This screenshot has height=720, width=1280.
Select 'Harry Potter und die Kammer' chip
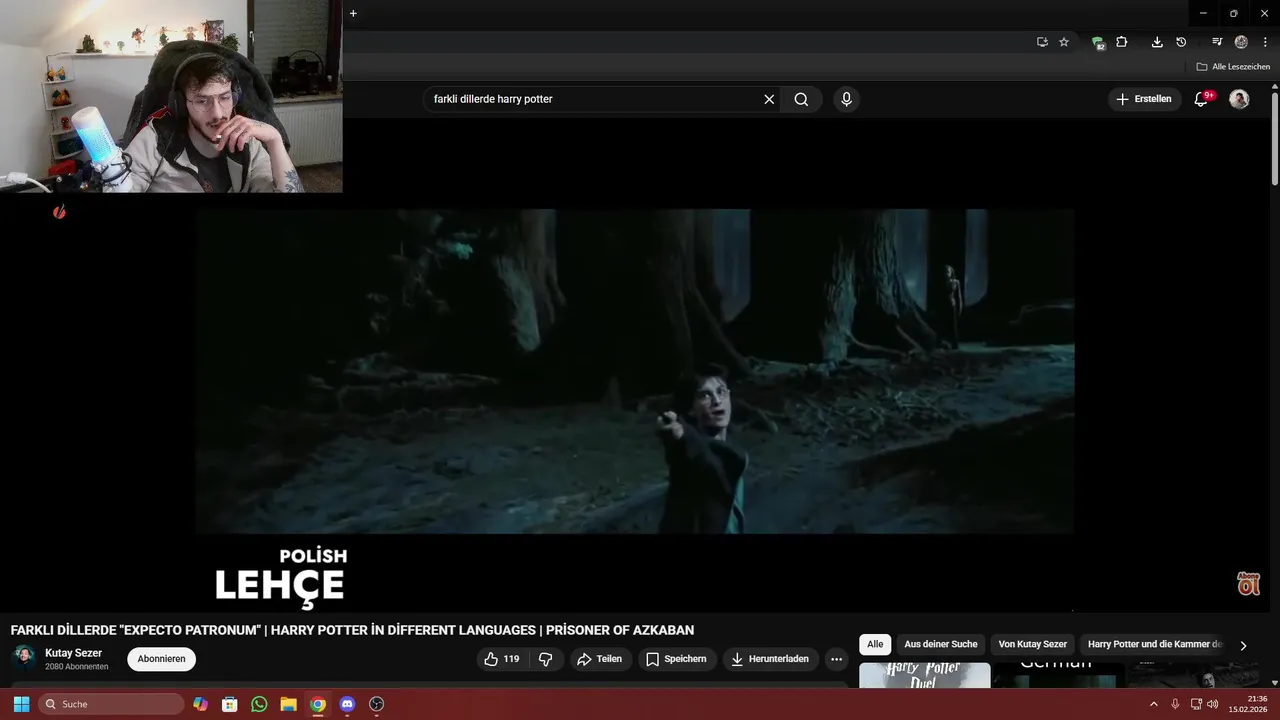pos(1155,644)
